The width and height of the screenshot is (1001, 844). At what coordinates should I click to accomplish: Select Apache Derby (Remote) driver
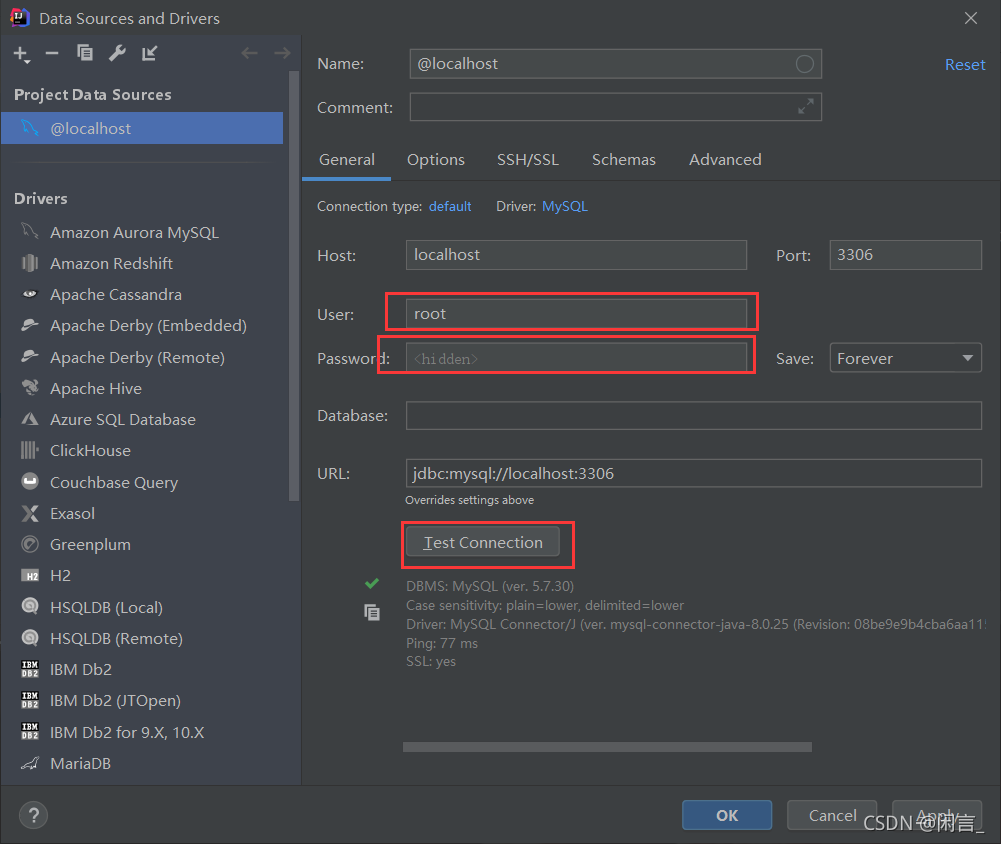[137, 358]
